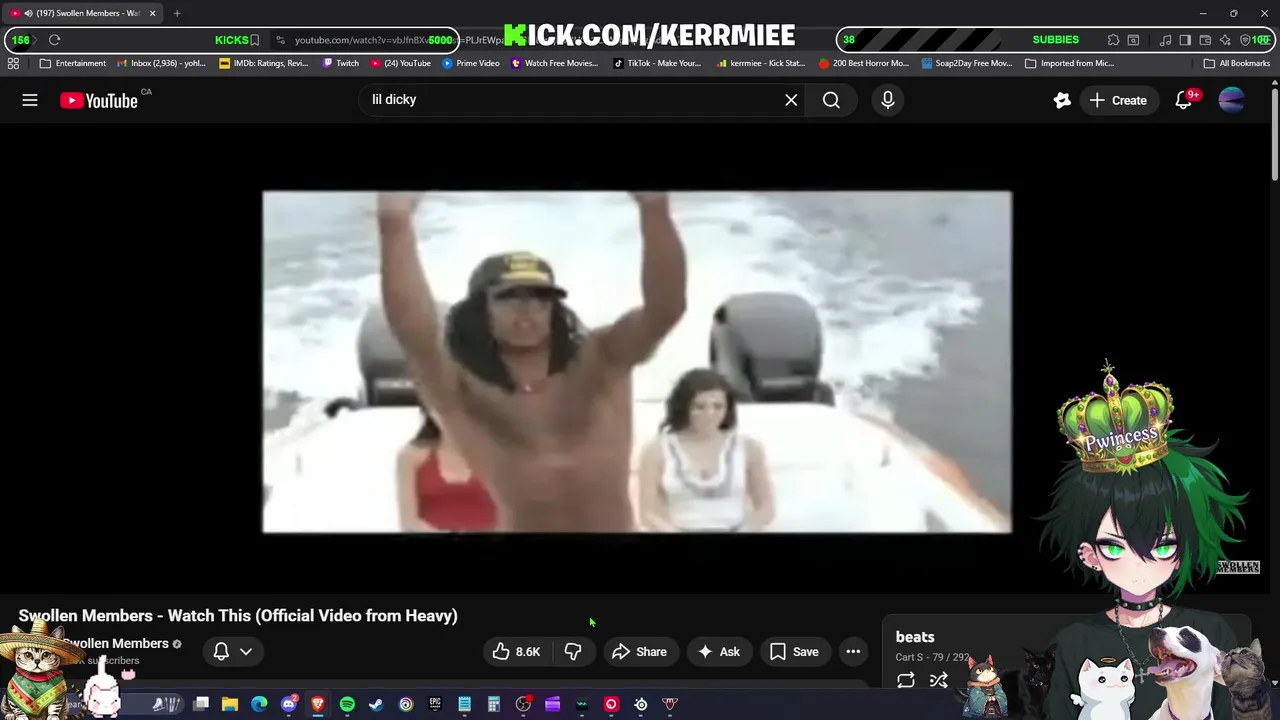Expand the All Bookmarks folder
This screenshot has width=1280, height=720.
pyautogui.click(x=1237, y=63)
